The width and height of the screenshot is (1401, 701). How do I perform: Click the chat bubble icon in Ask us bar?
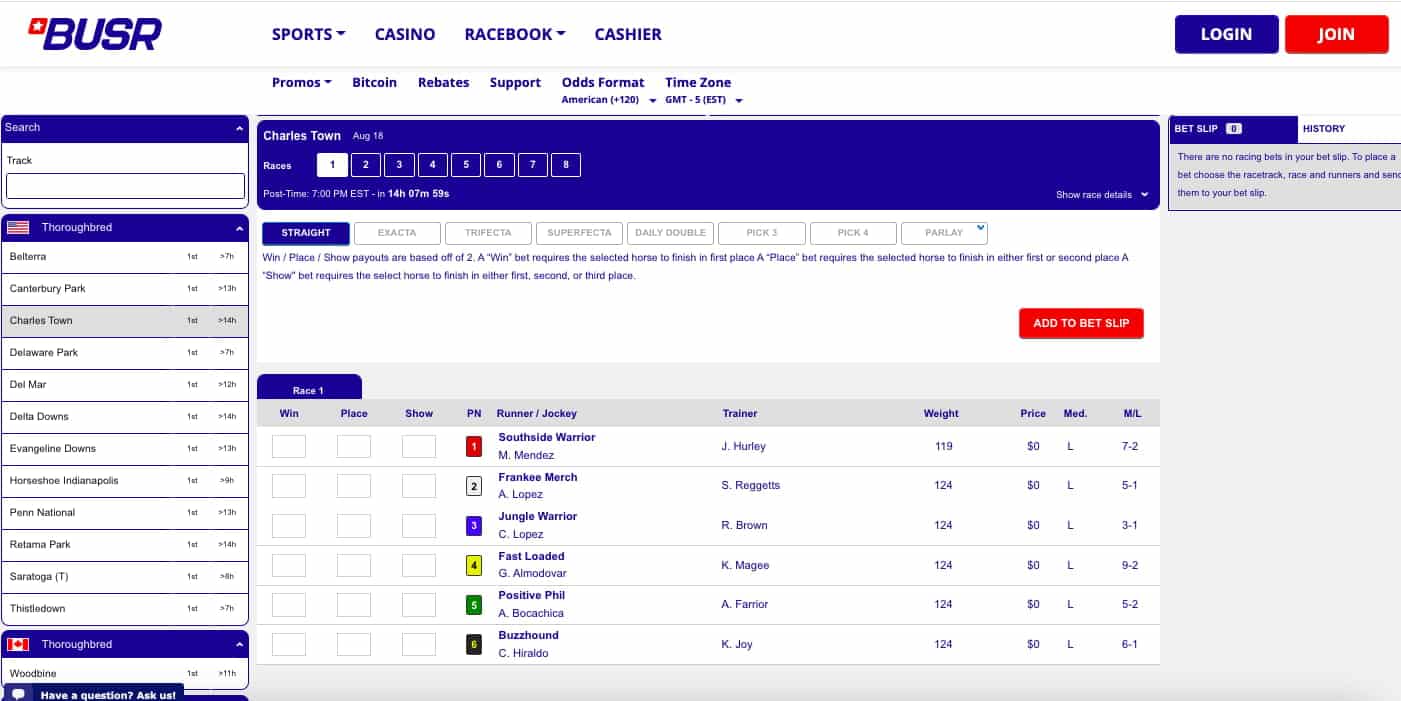pos(18,694)
